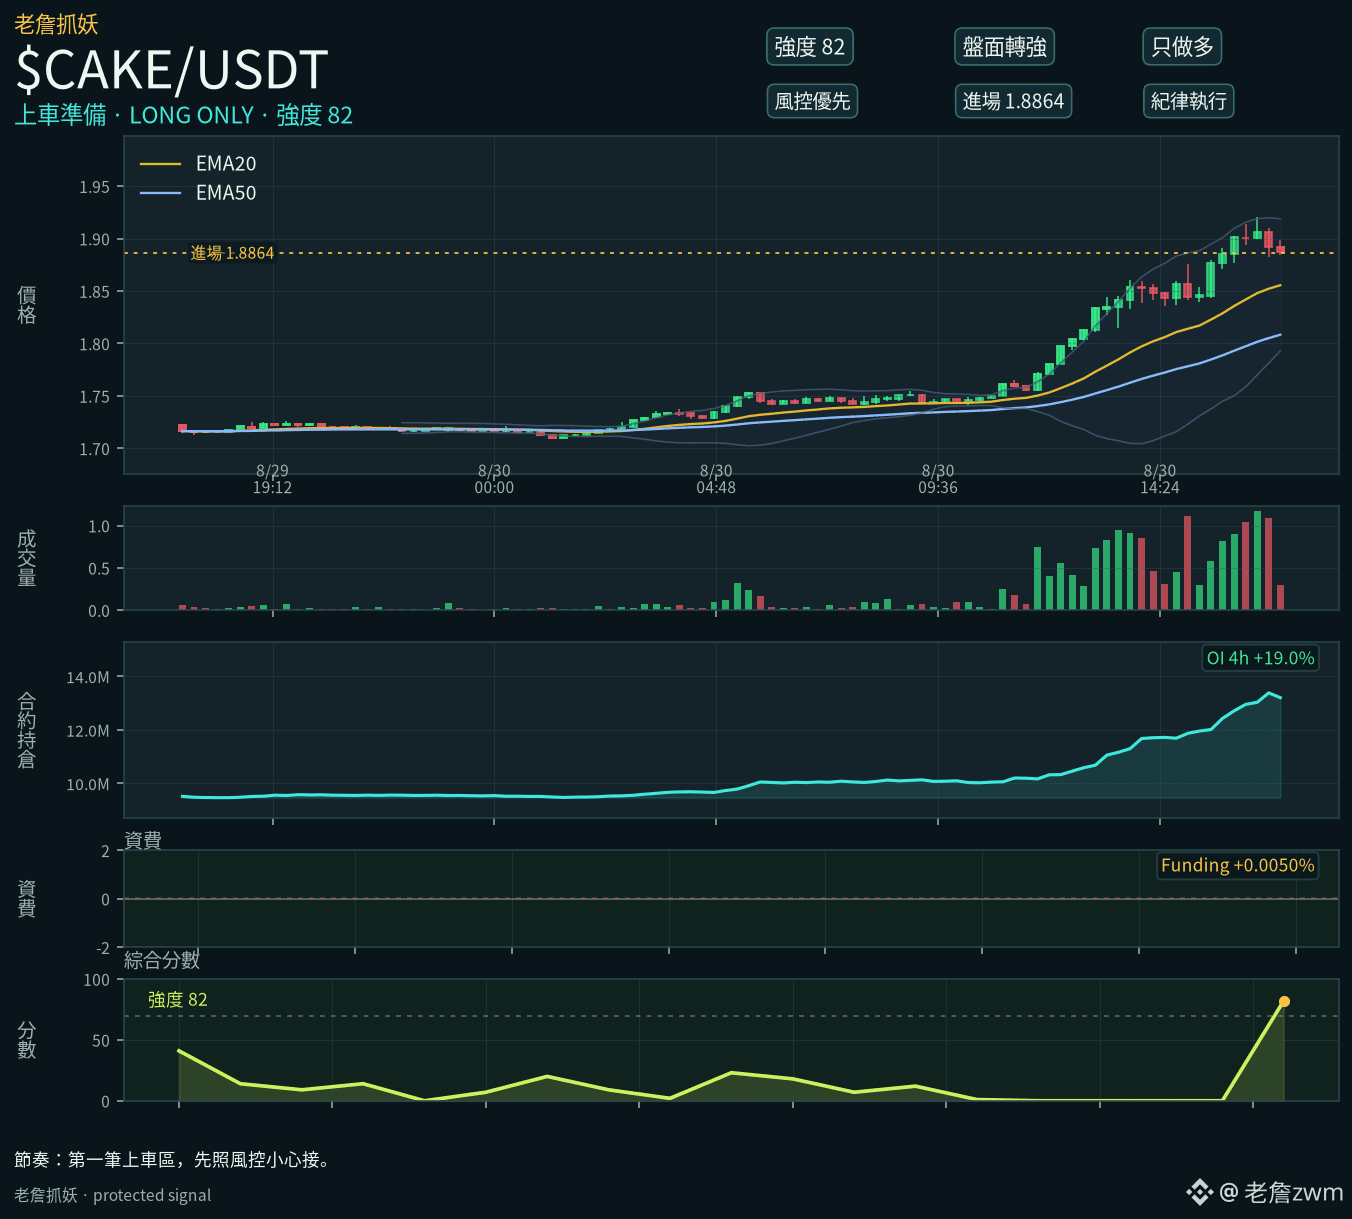Click the 分數 vertical axis title
The height and width of the screenshot is (1219, 1352).
pyautogui.click(x=27, y=1040)
